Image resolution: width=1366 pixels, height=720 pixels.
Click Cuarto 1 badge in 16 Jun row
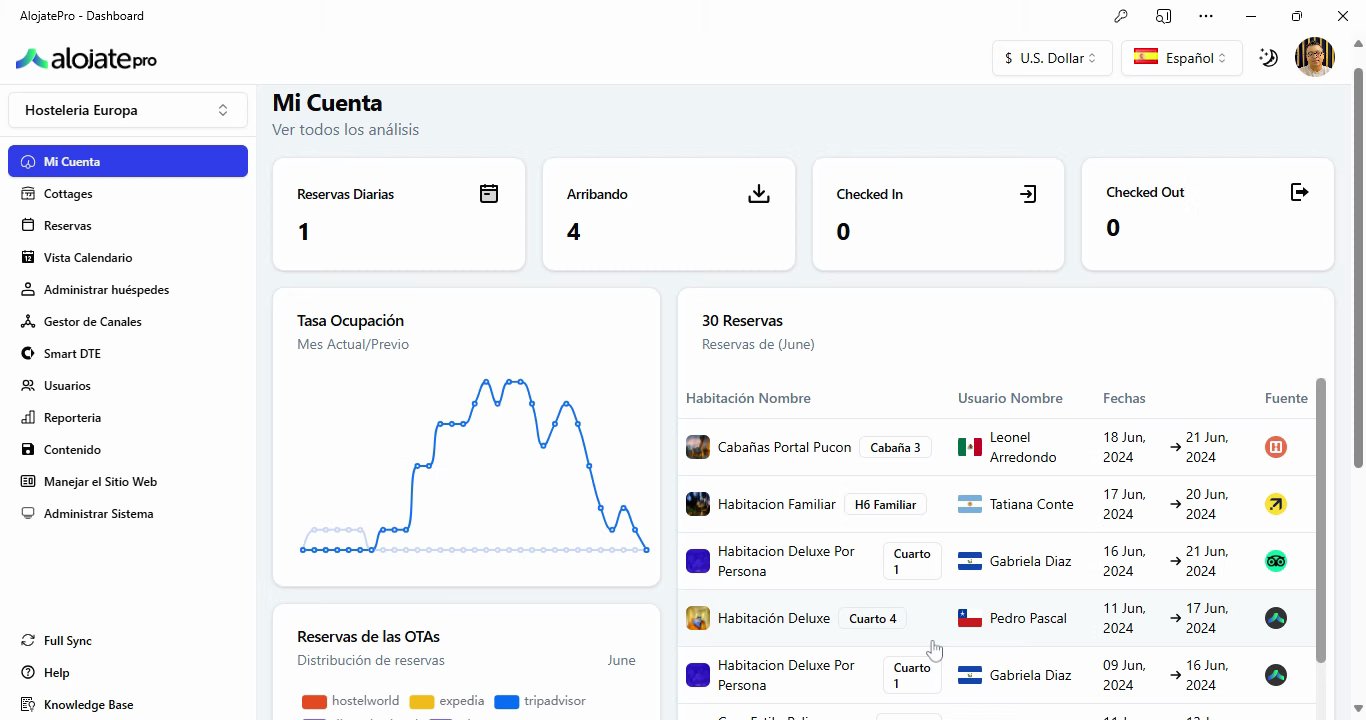click(912, 561)
